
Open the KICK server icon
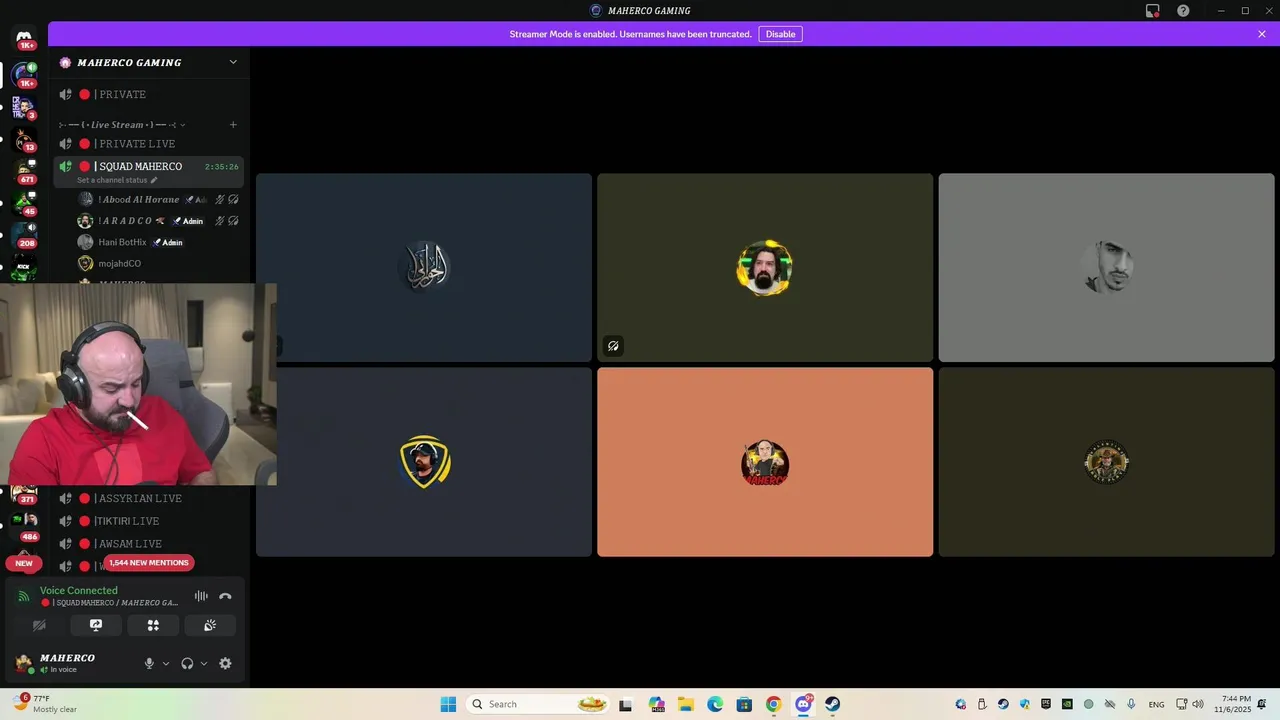24,268
